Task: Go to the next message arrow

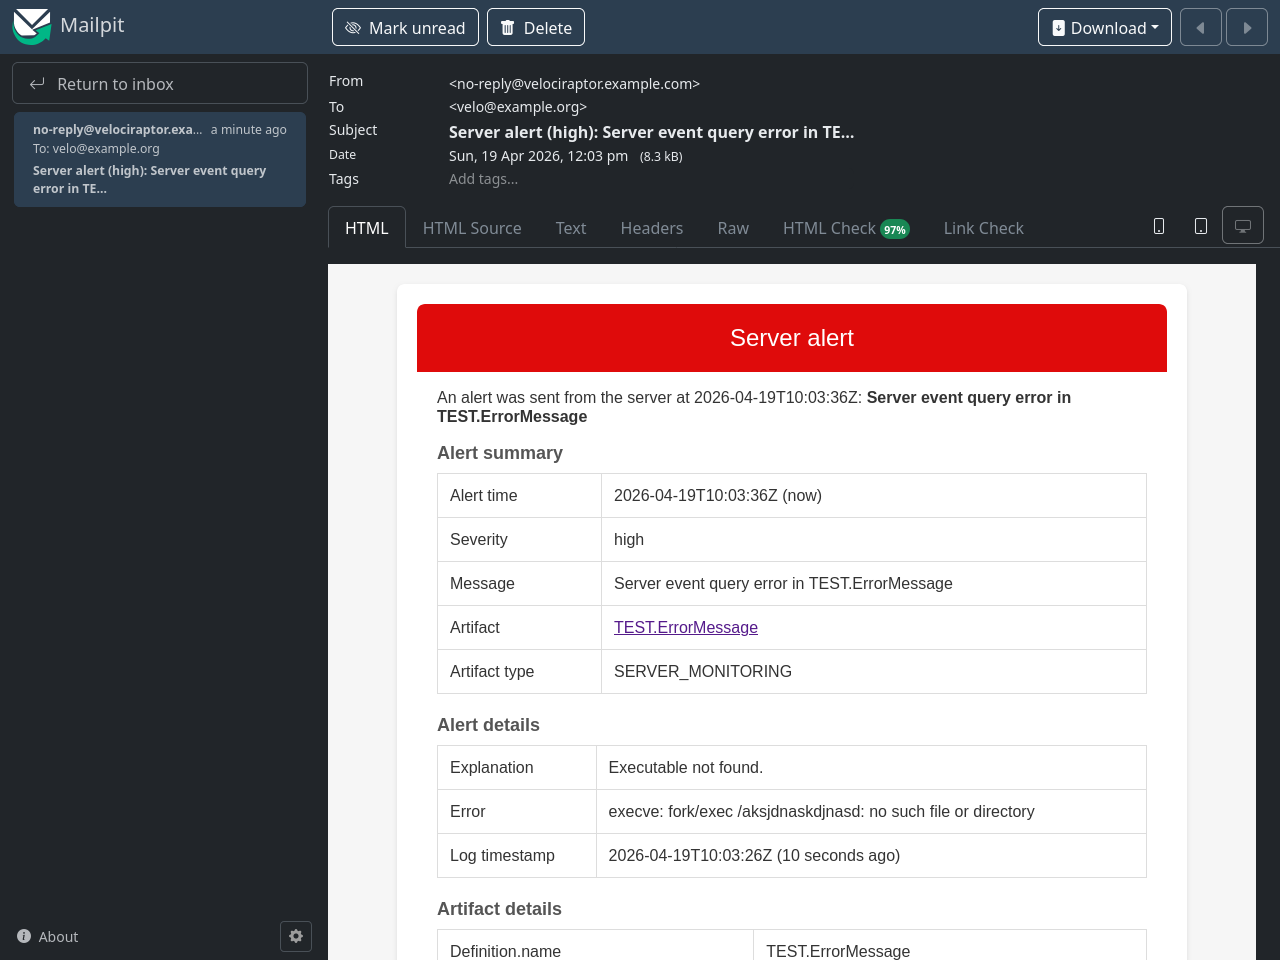Action: point(1247,27)
